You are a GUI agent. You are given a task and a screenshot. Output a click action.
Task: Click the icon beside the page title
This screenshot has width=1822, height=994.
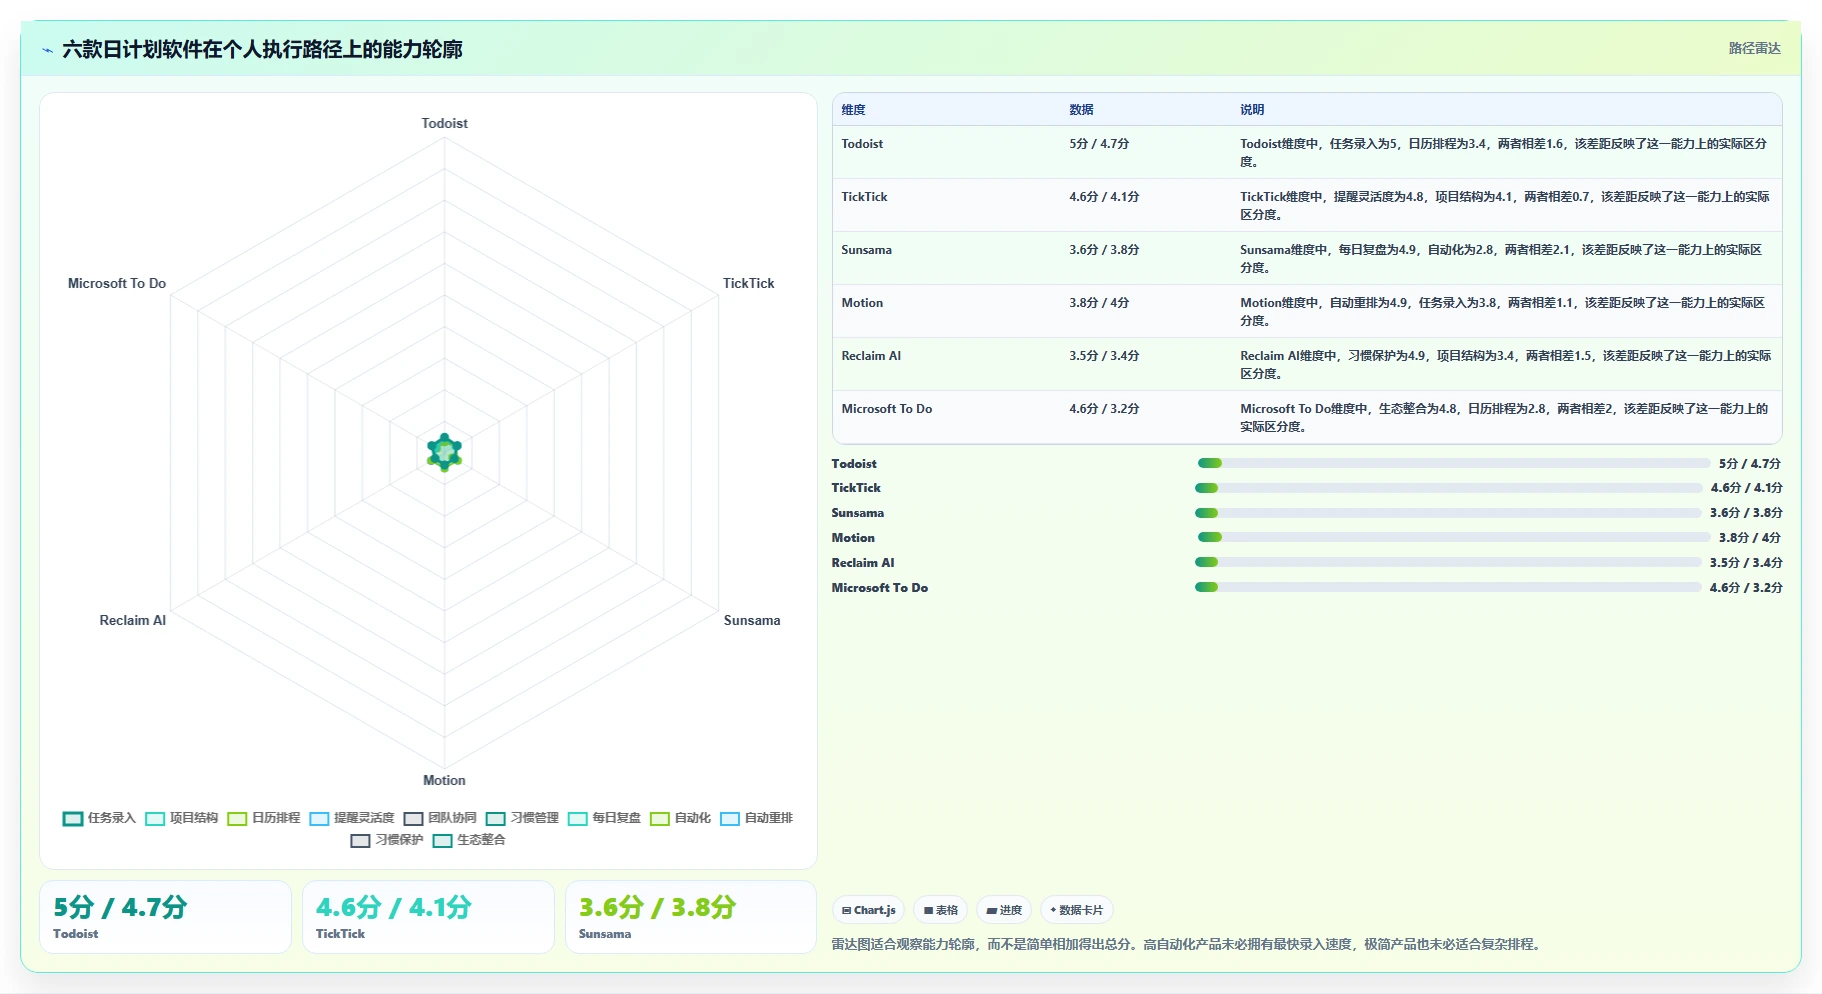[x=47, y=49]
